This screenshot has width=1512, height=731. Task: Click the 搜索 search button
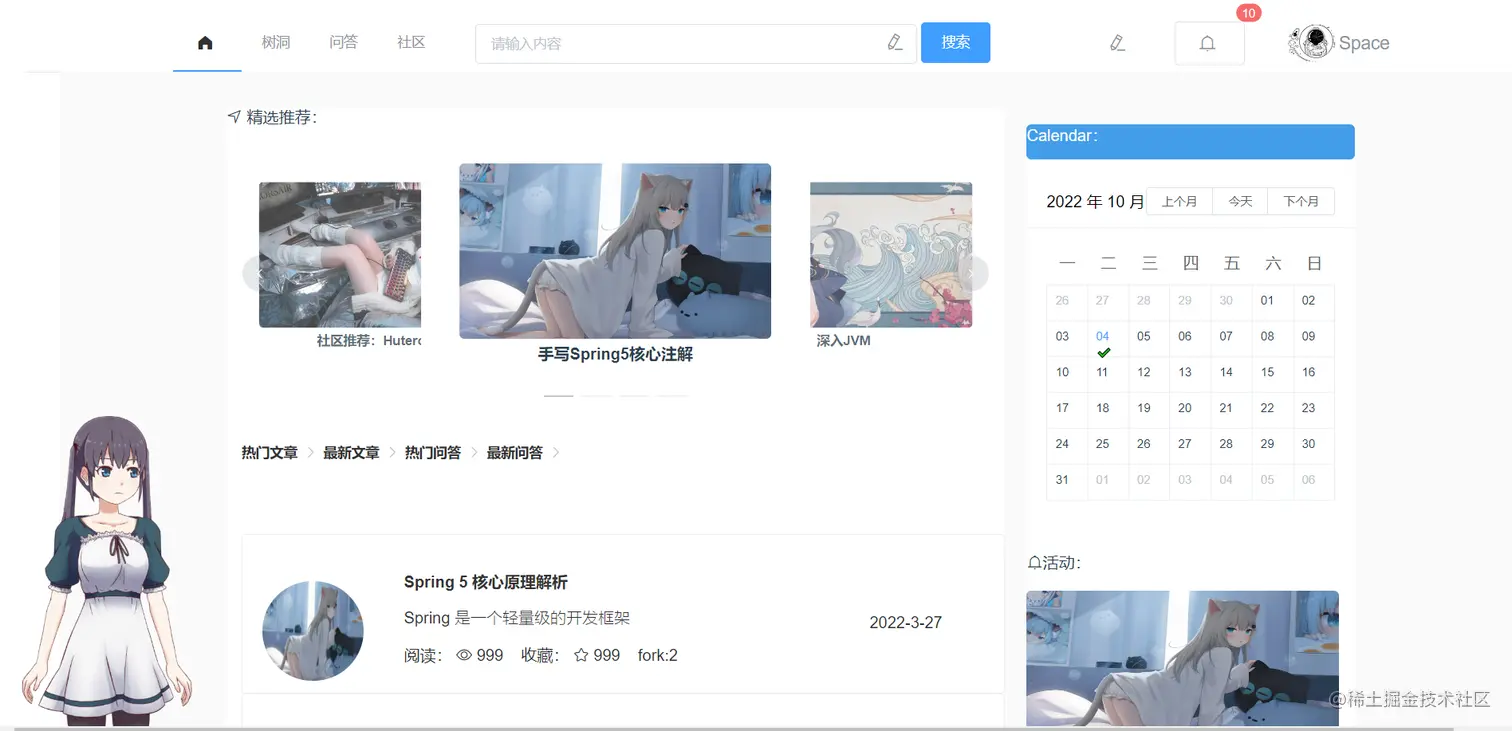pos(955,43)
